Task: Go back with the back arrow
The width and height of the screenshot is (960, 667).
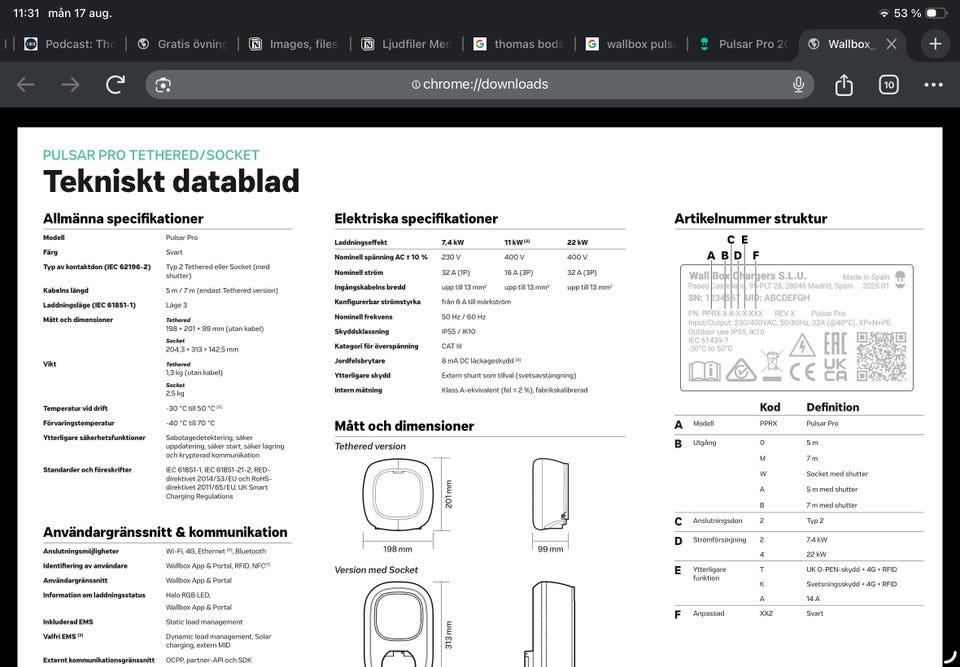Action: click(x=26, y=85)
